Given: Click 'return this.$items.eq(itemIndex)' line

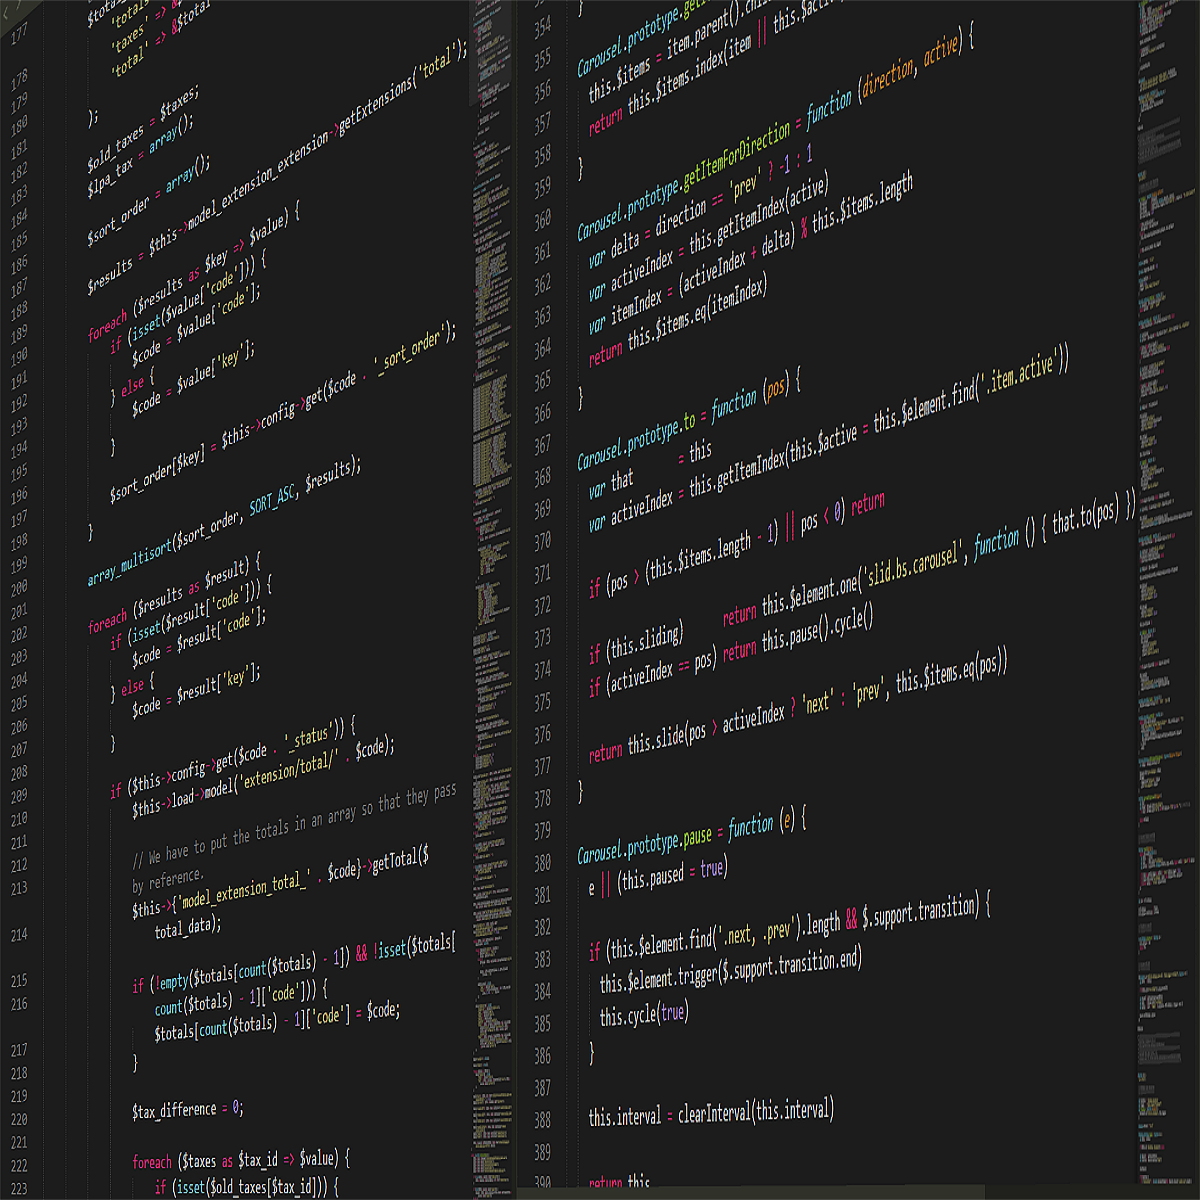Looking at the screenshot, I should tap(677, 323).
